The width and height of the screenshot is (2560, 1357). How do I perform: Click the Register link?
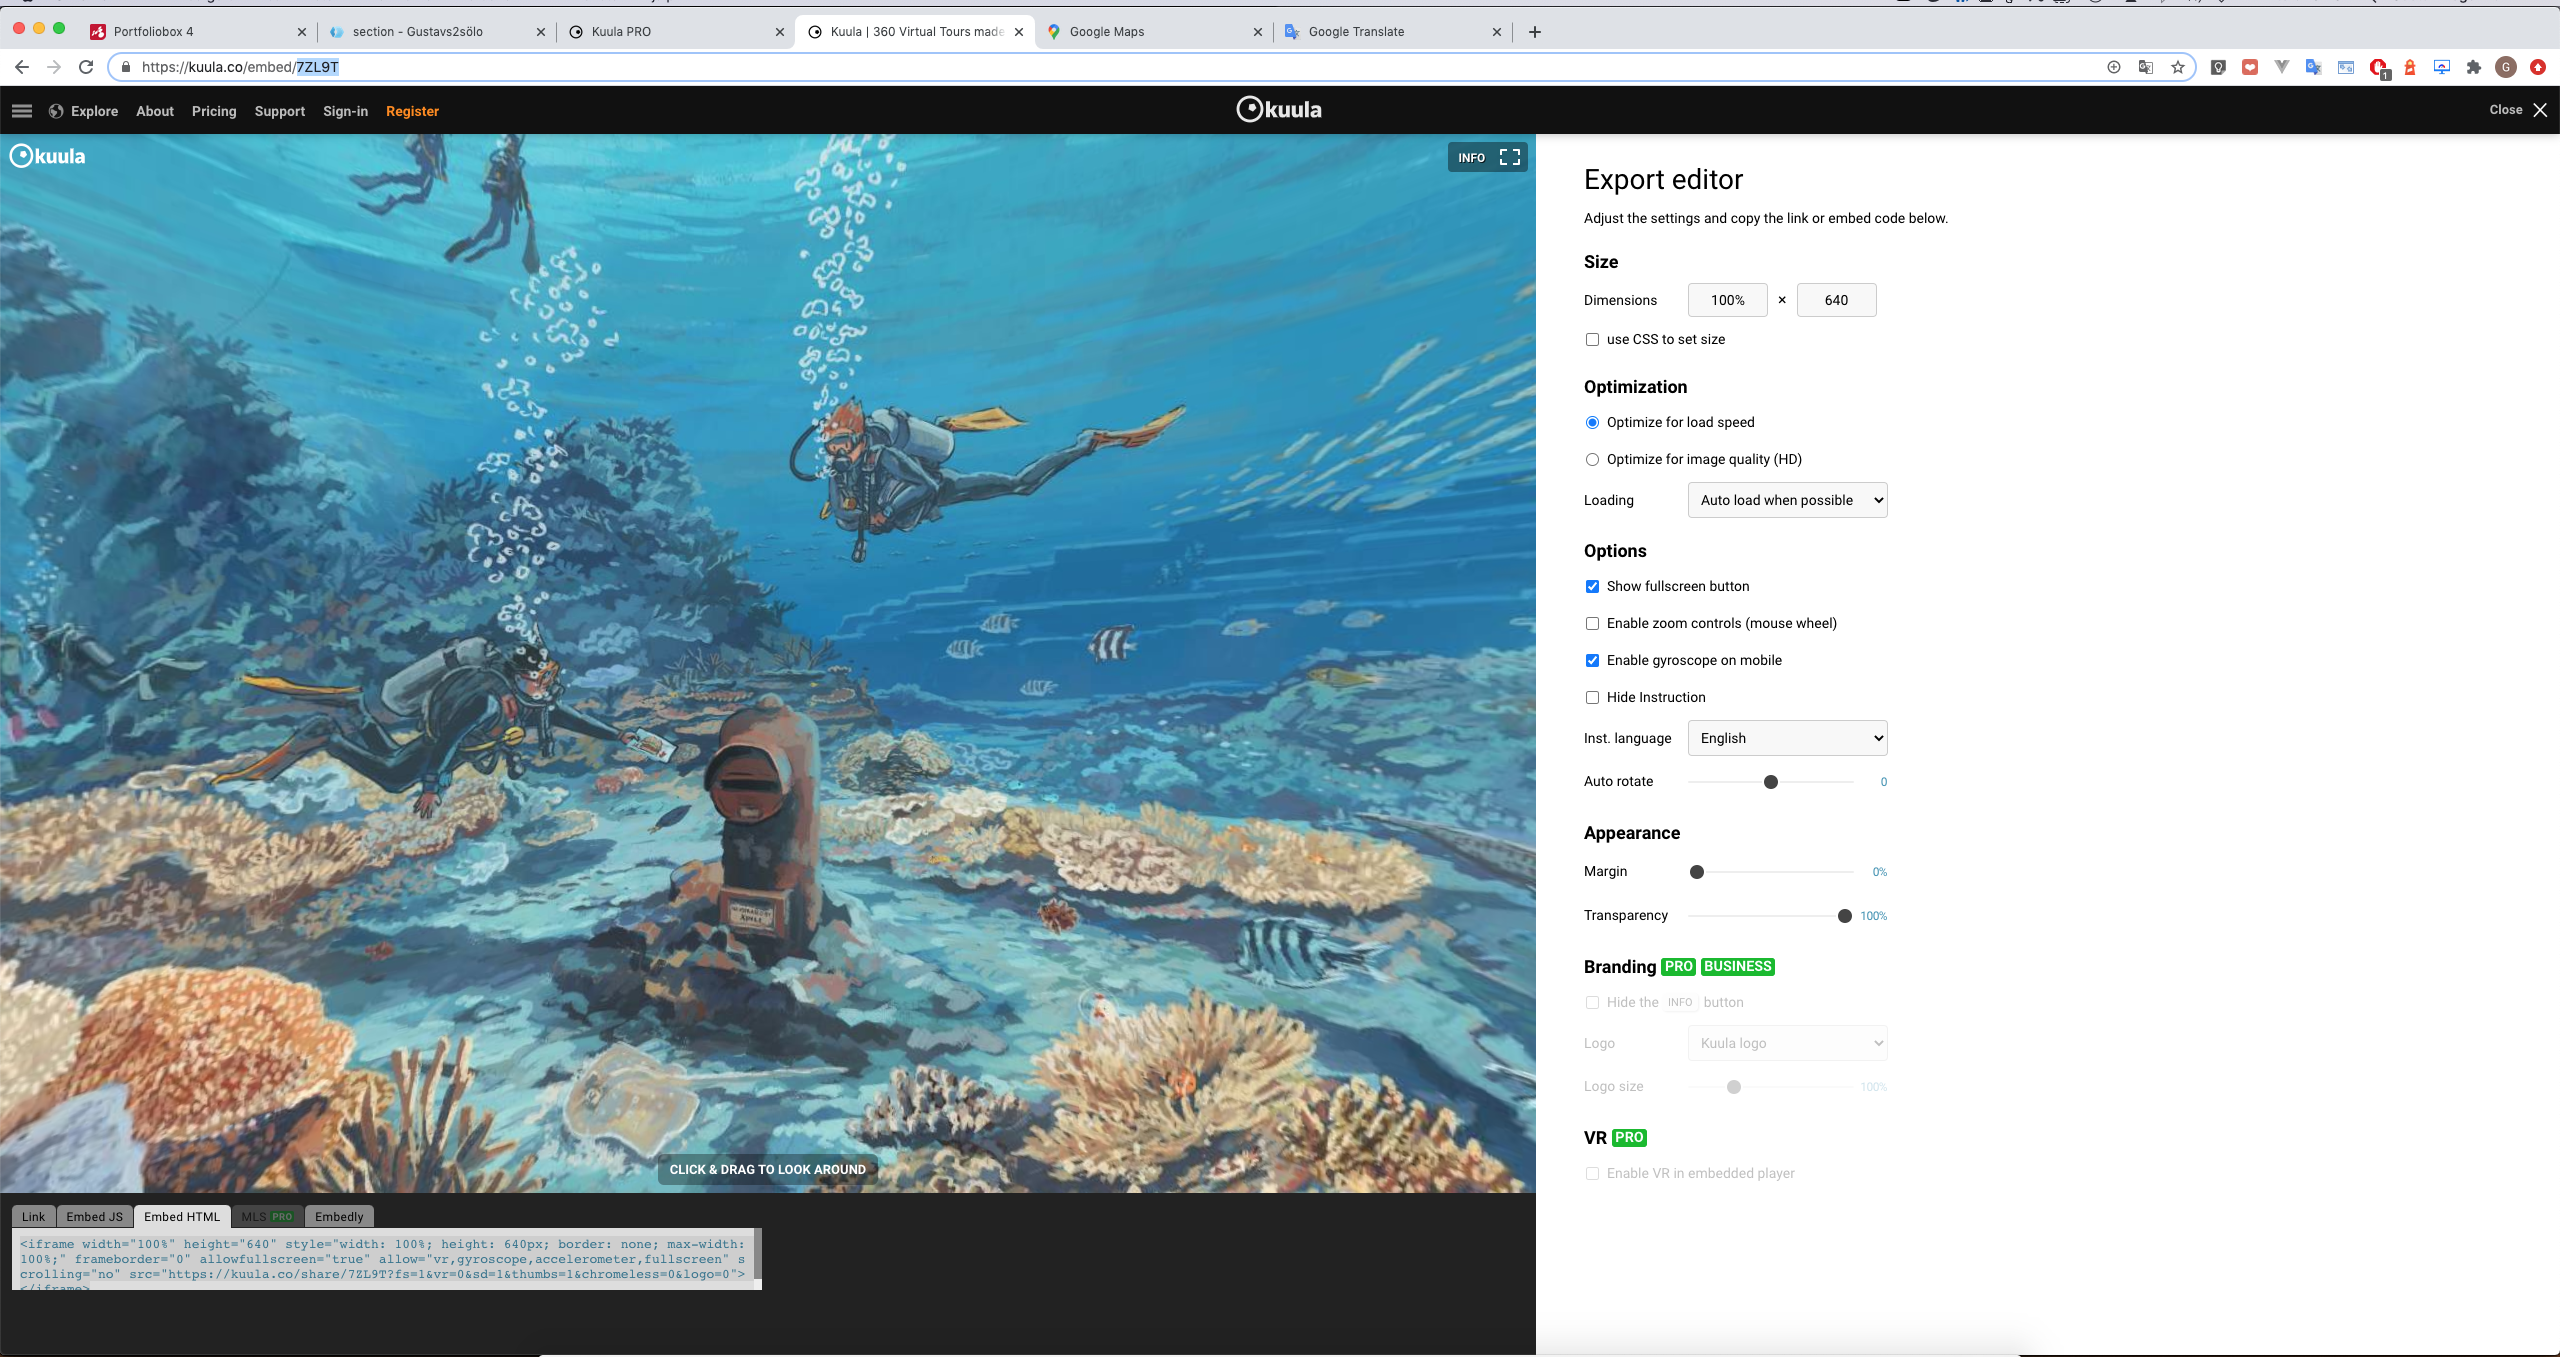pyautogui.click(x=412, y=111)
